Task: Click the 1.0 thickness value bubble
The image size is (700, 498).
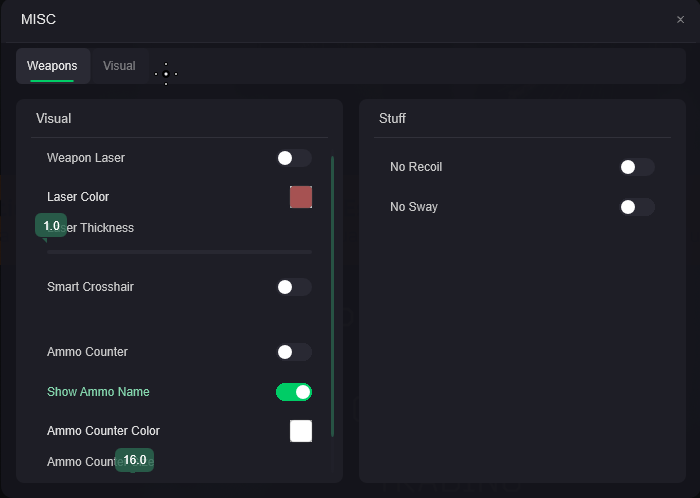Action: coord(51,226)
